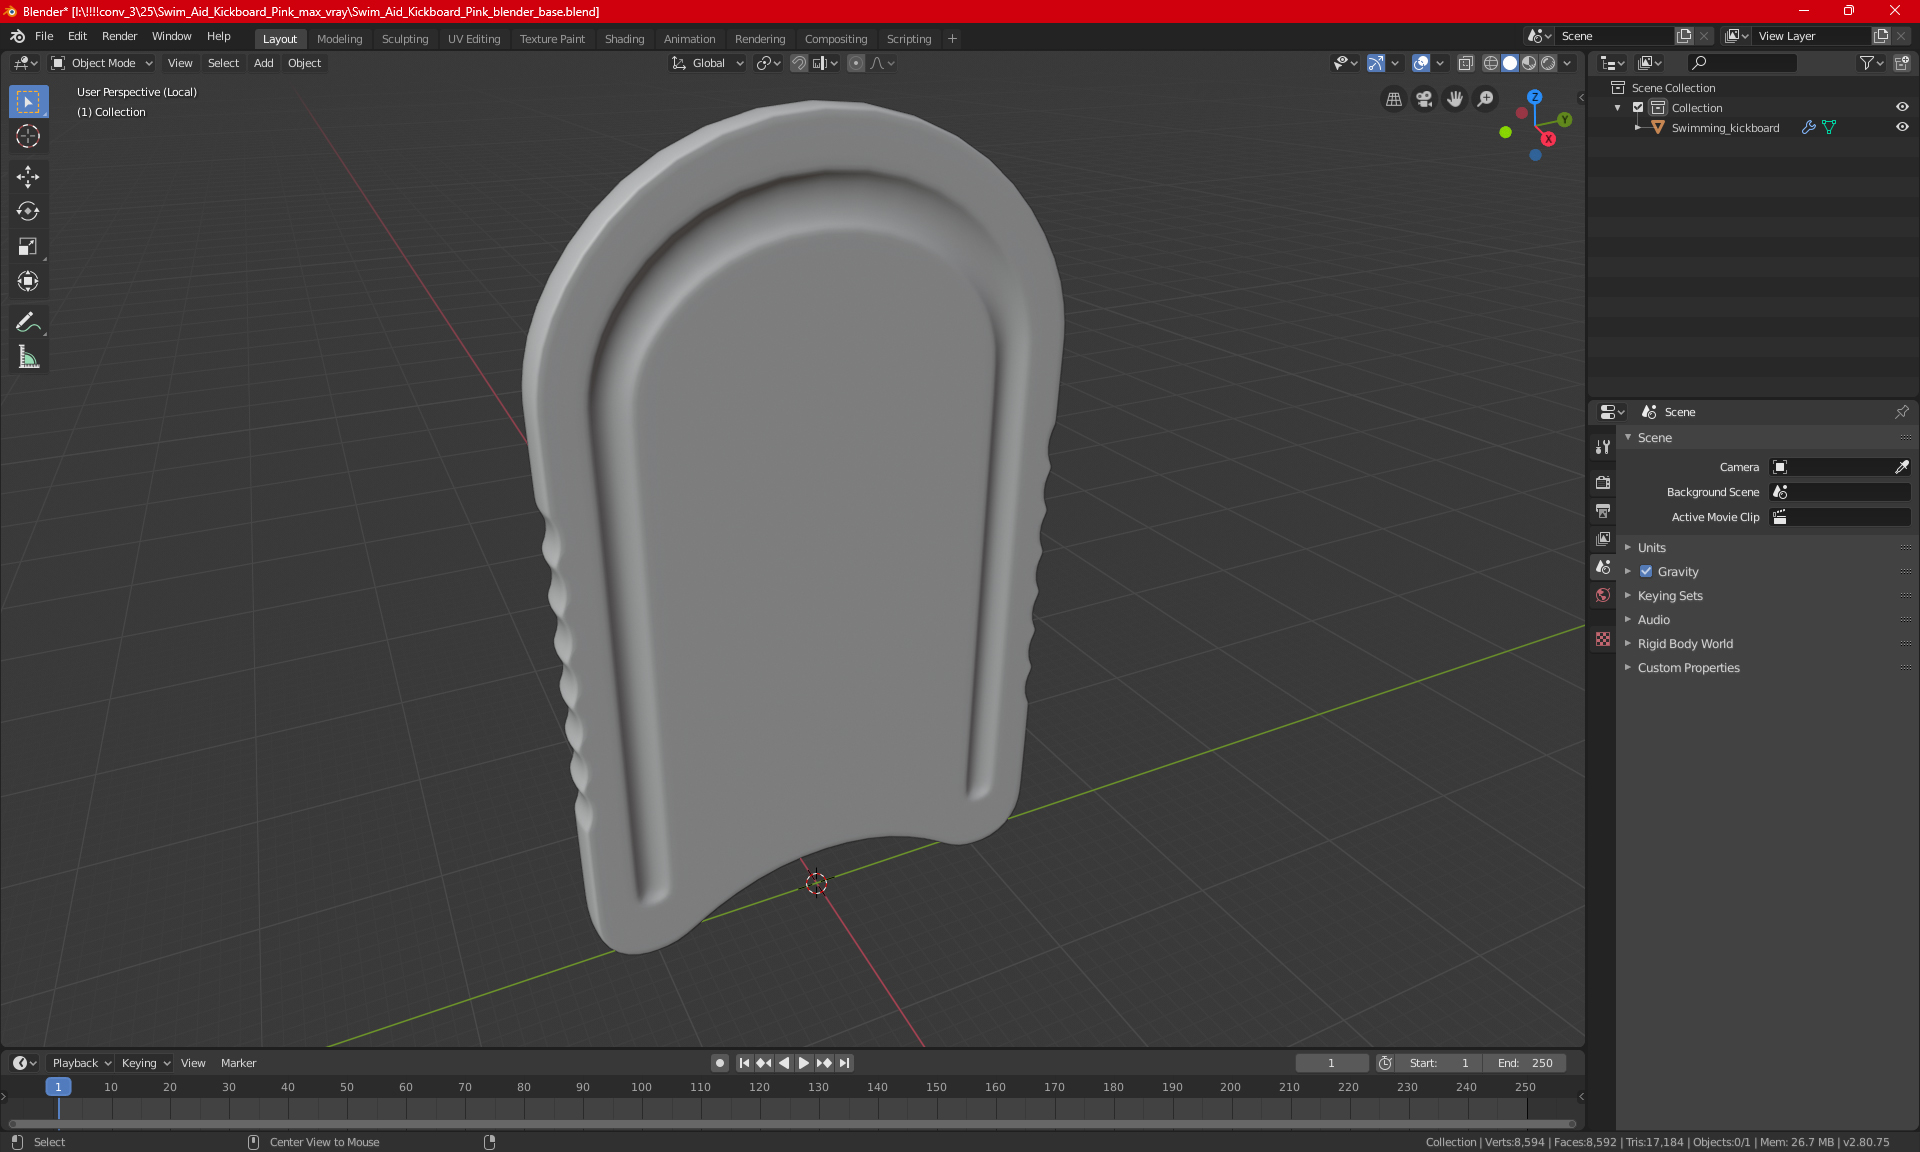Toggle the Gravity checkbox

(x=1646, y=572)
